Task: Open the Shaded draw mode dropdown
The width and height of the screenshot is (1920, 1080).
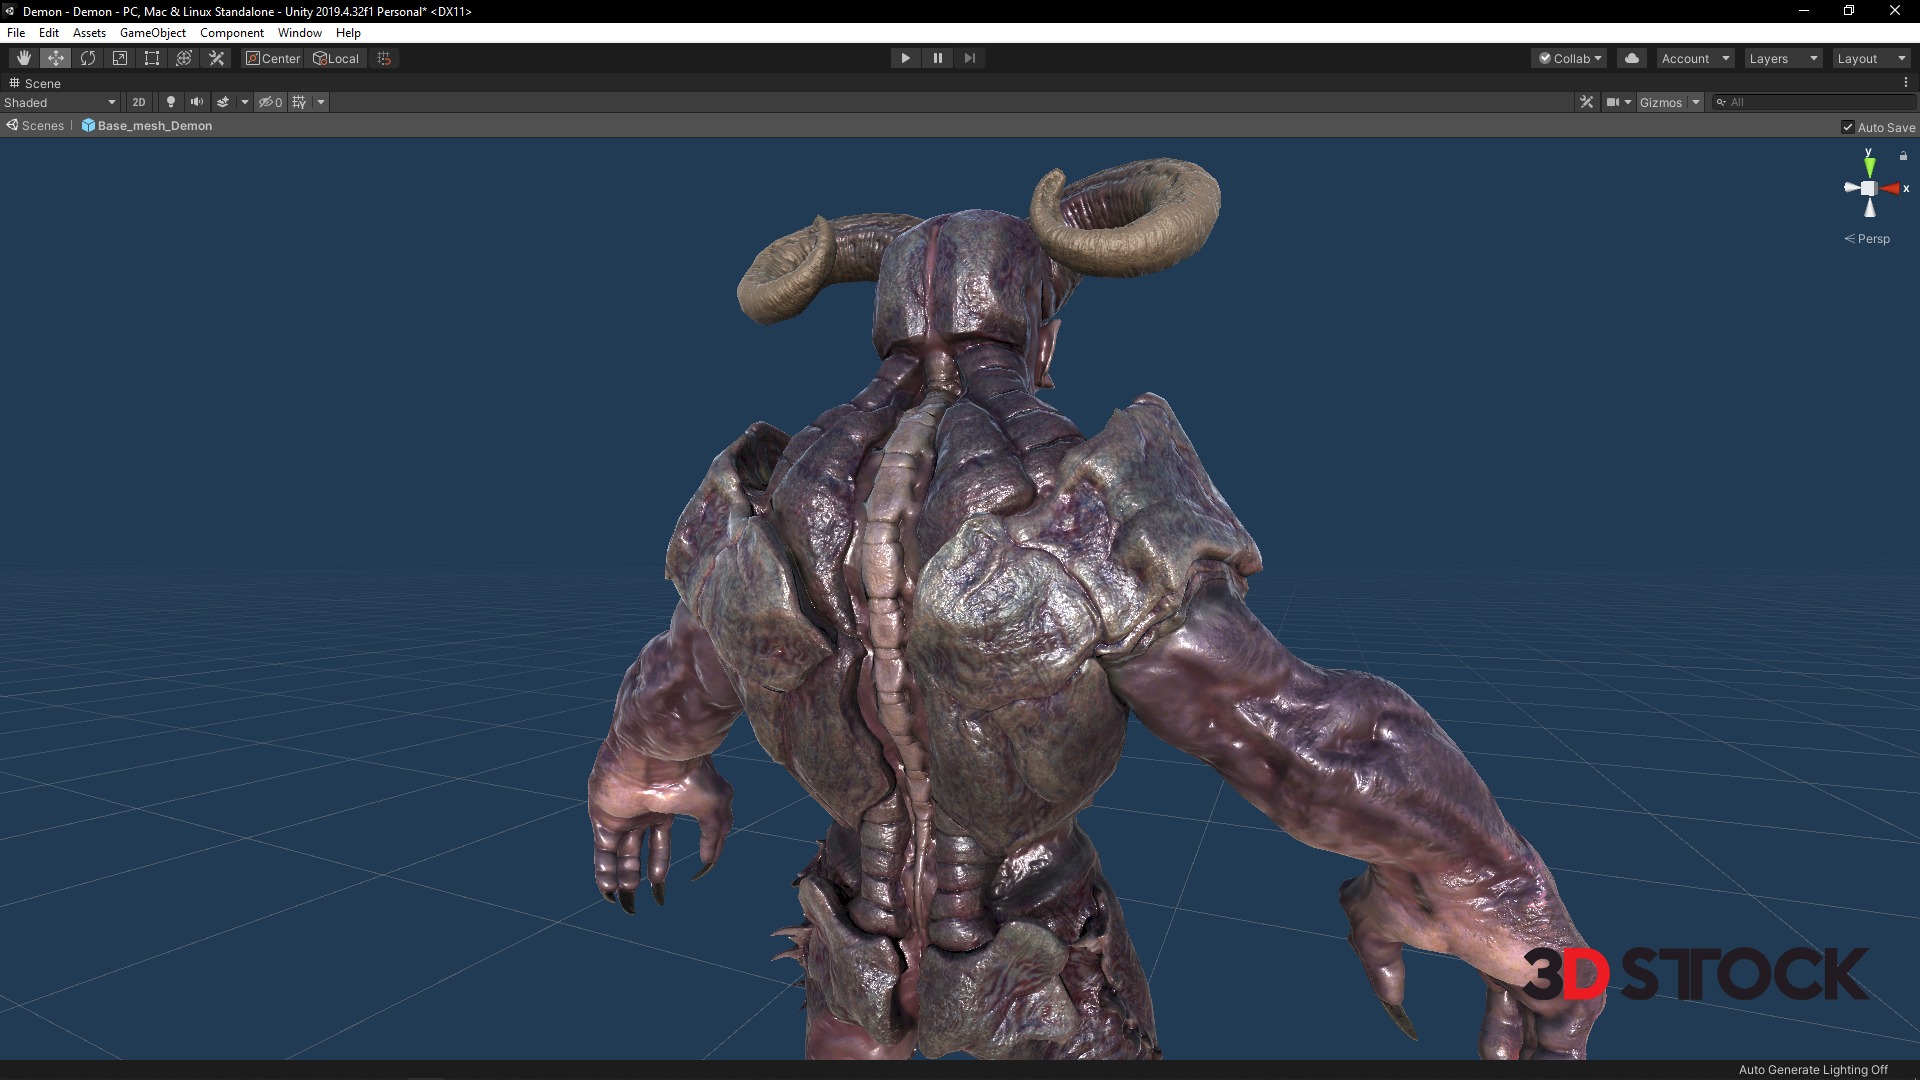Action: click(x=60, y=102)
